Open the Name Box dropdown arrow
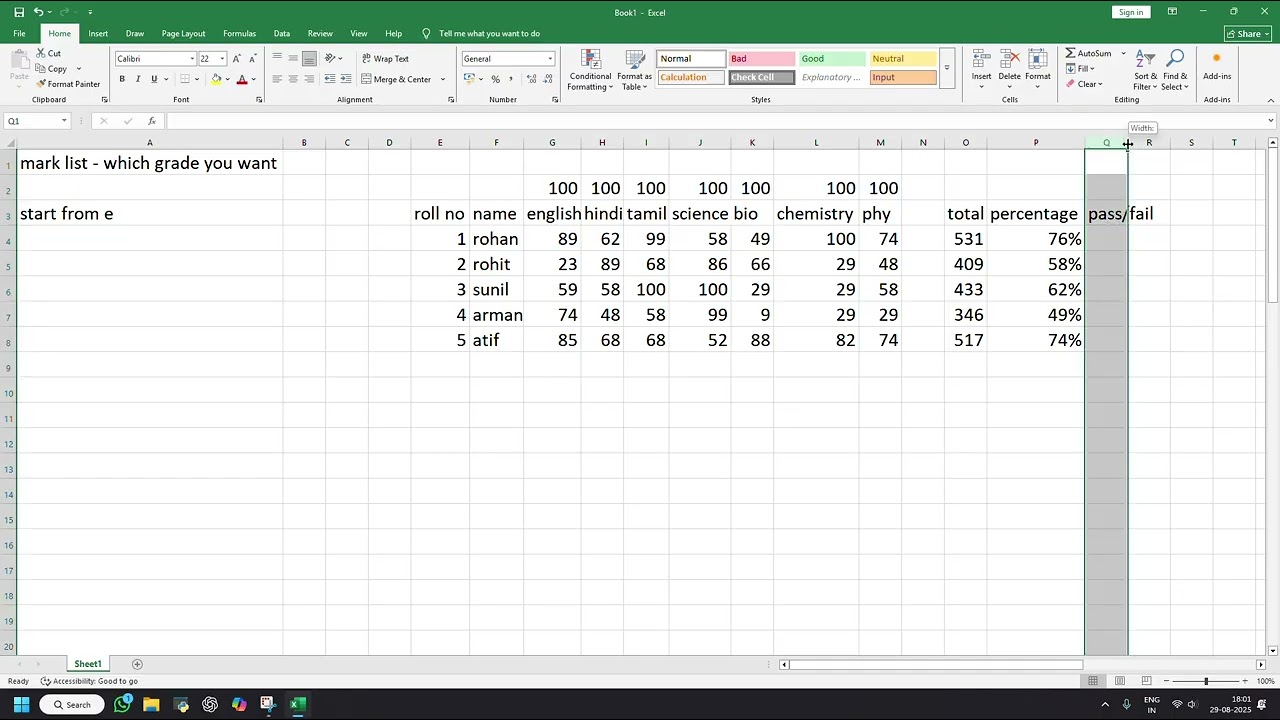Screen dimensions: 1280x720 [x=64, y=121]
